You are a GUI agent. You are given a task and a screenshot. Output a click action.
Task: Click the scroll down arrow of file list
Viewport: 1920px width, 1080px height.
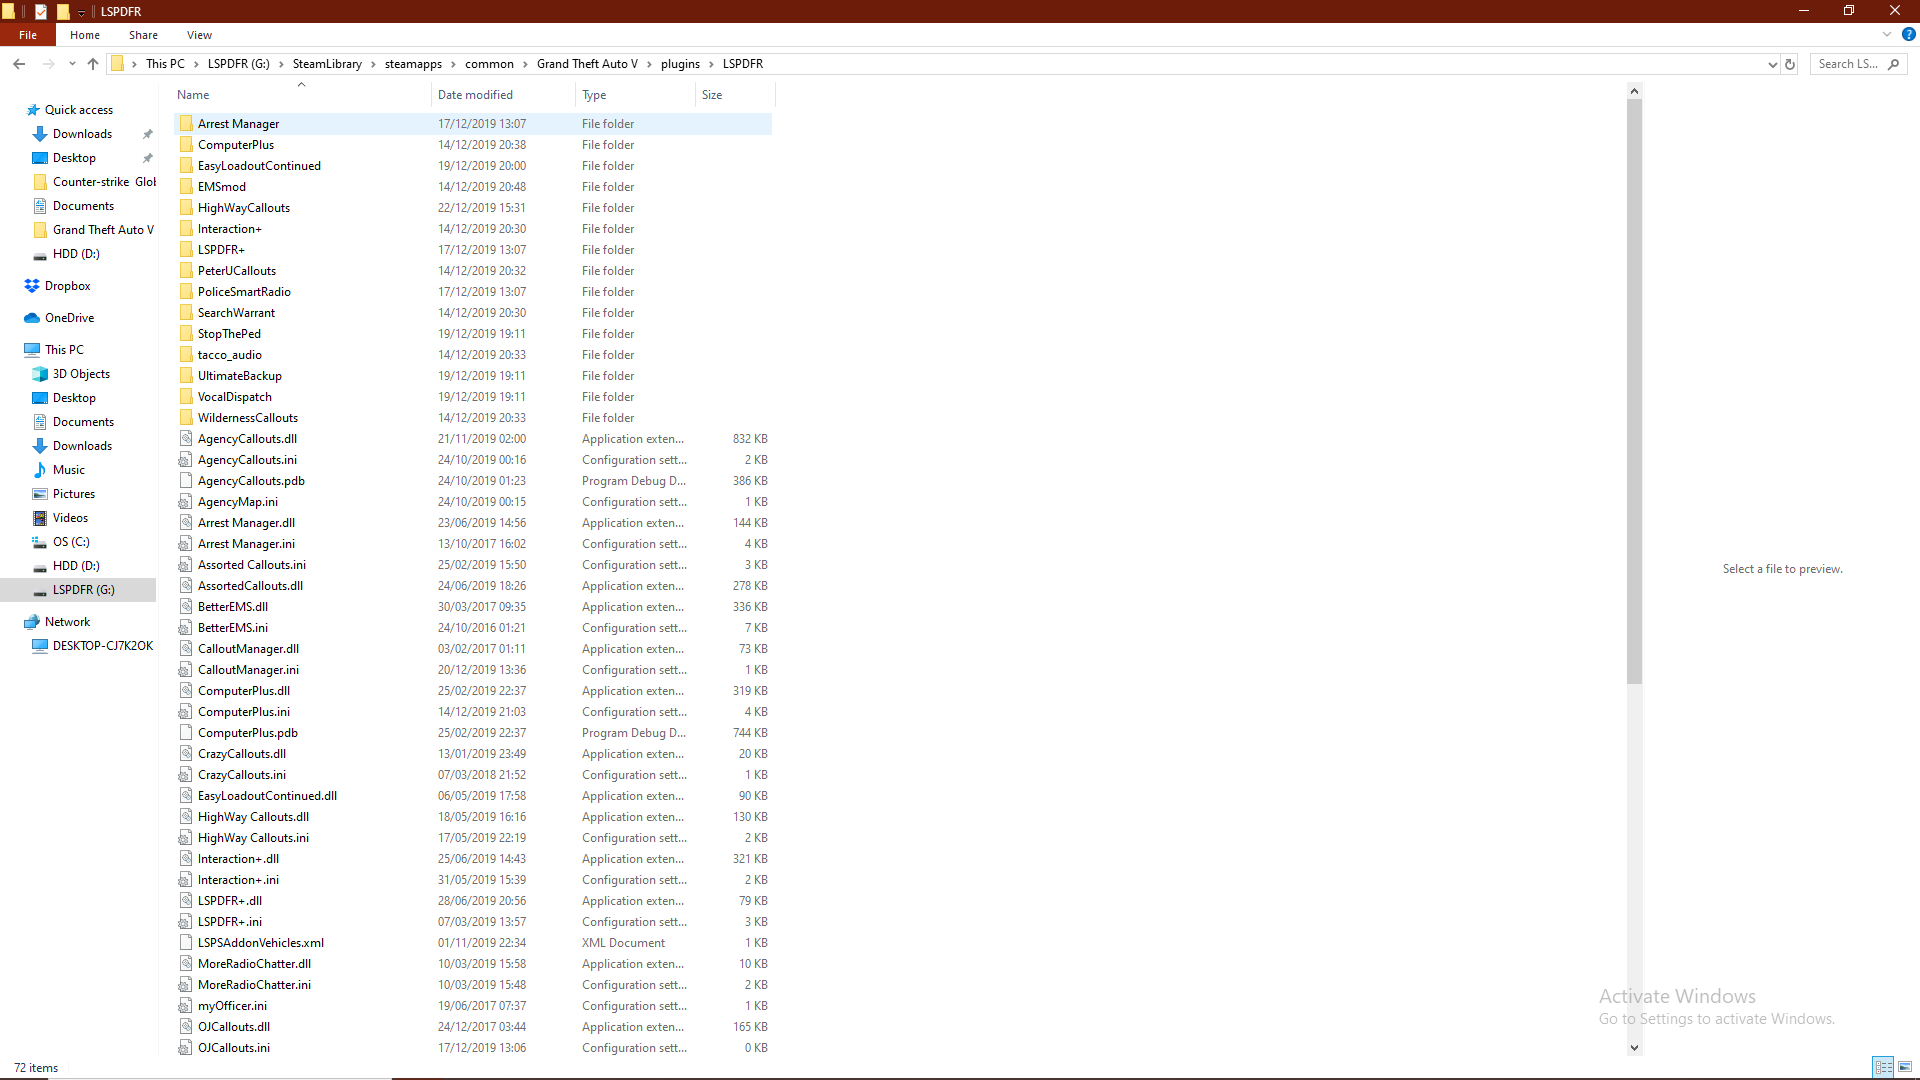coord(1634,1048)
